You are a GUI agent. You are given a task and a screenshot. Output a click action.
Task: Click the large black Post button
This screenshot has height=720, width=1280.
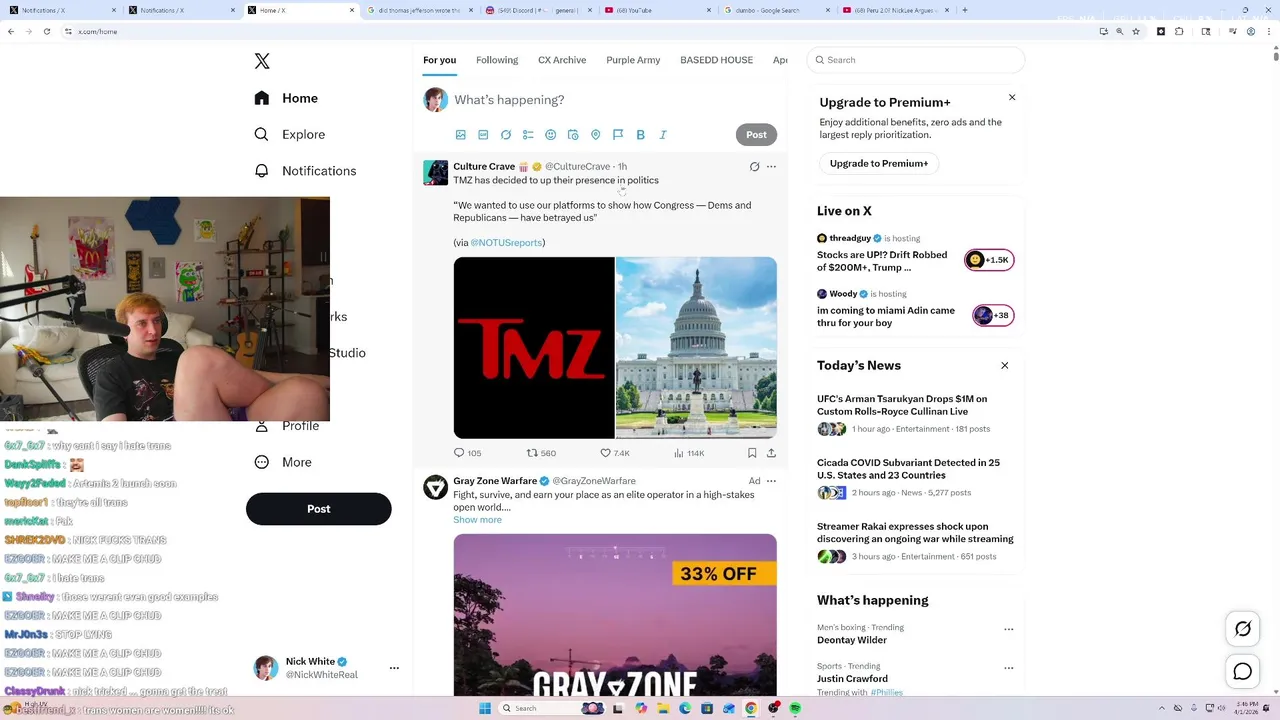coord(318,509)
